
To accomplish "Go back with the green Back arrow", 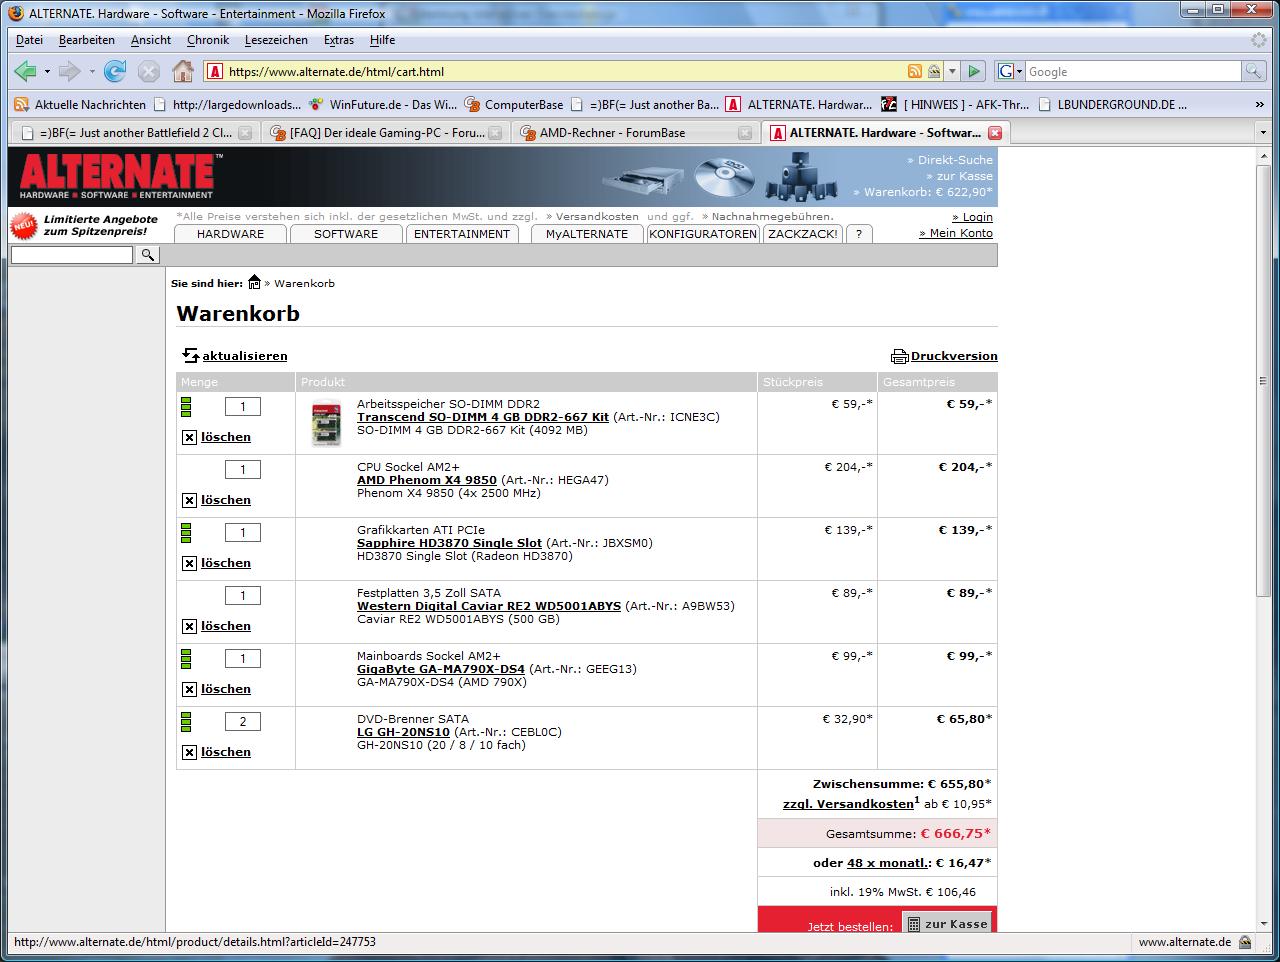I will point(25,71).
